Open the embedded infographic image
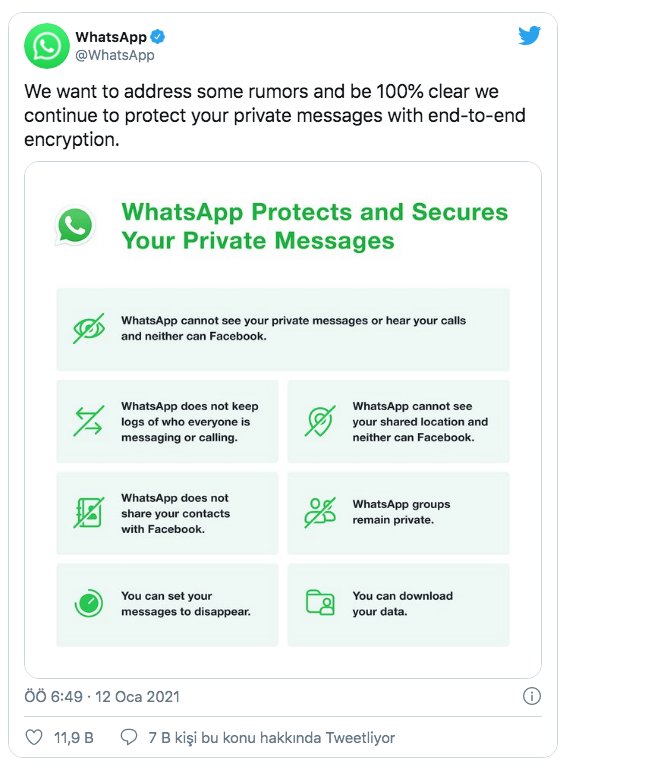The width and height of the screenshot is (650, 776). coord(283,420)
